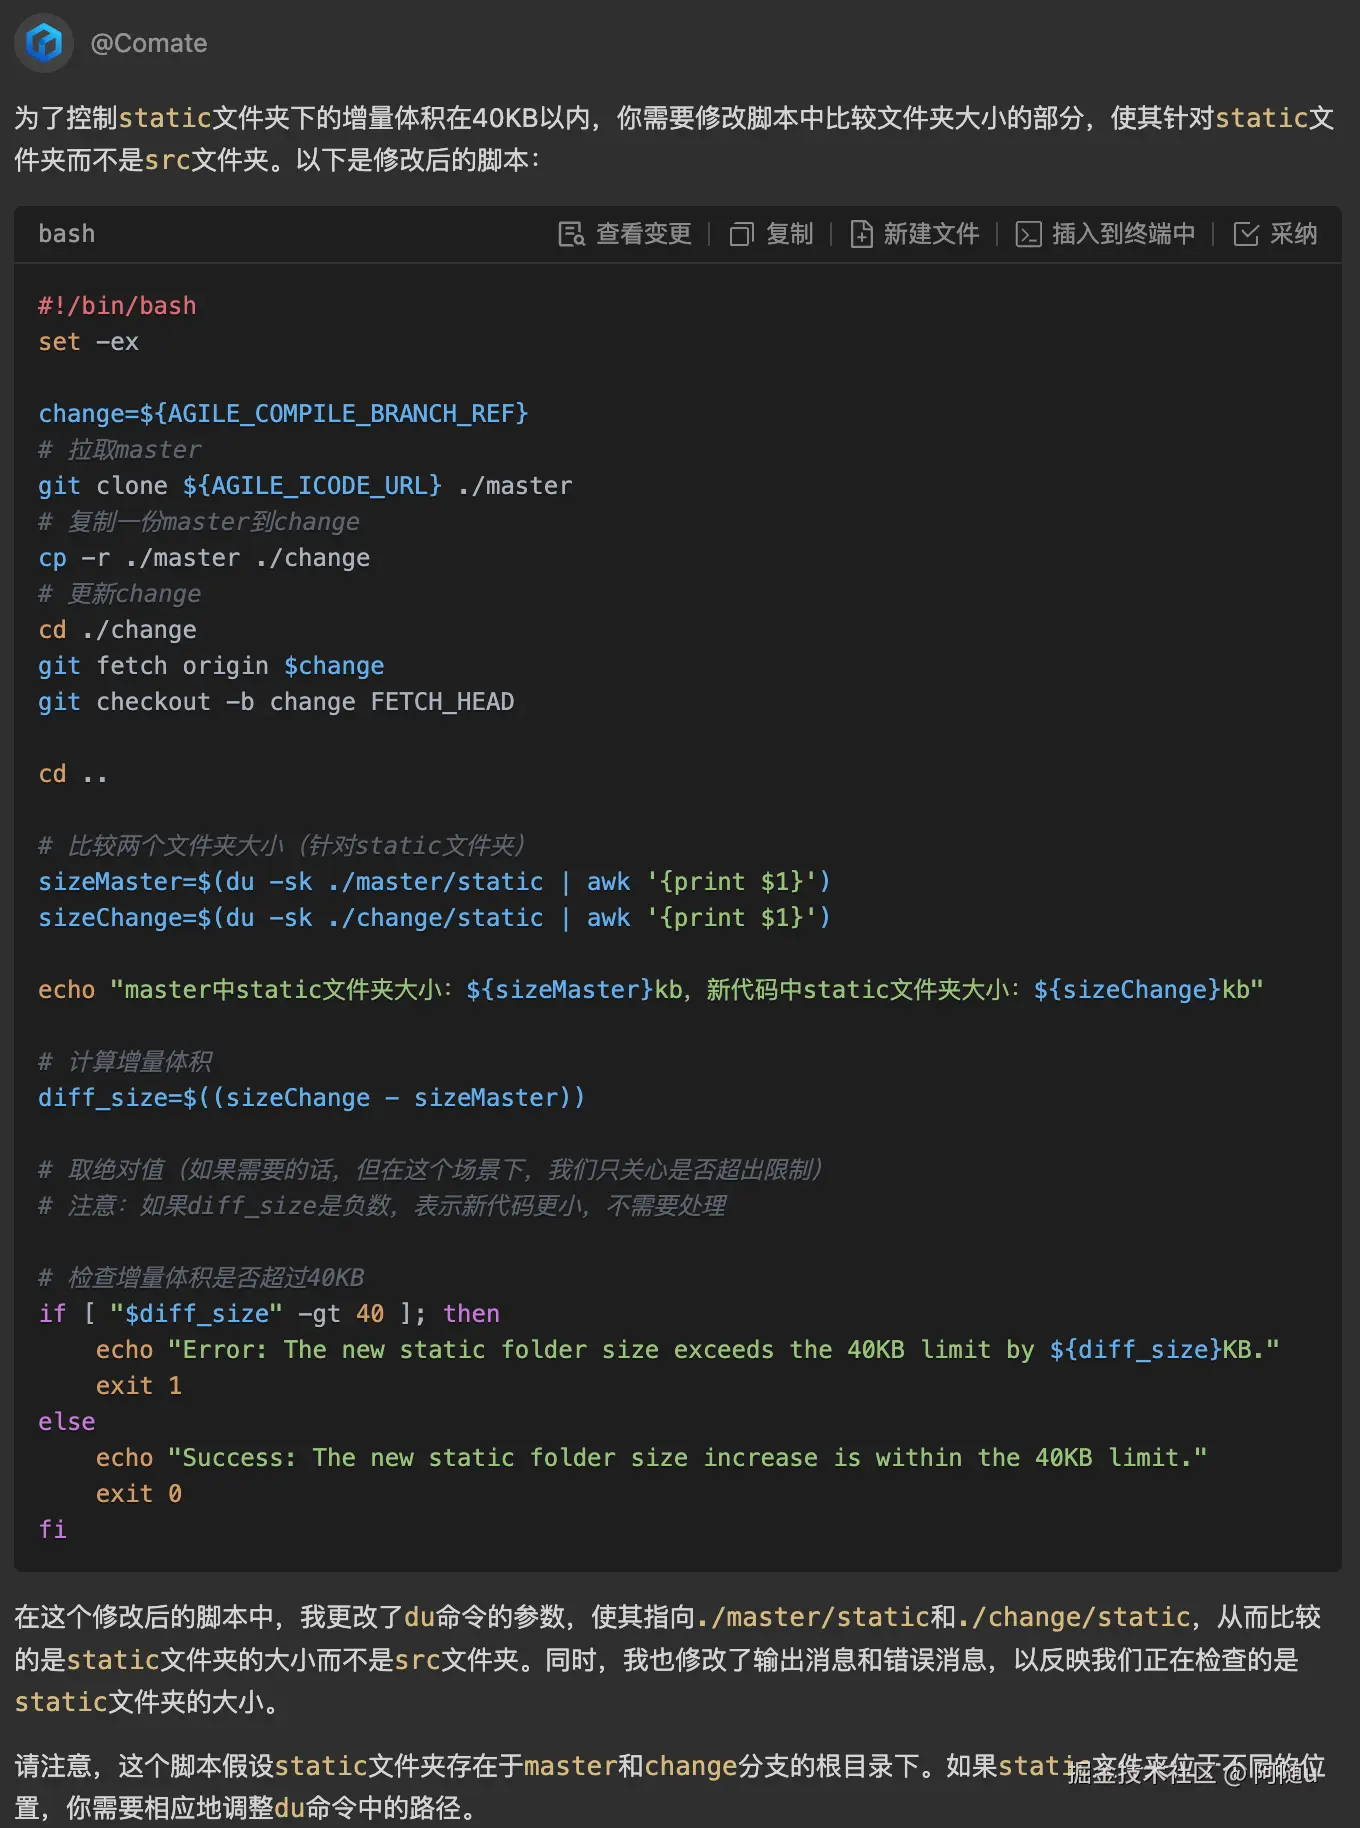Click ./master/static in the explanation paragraph
Screen dimensions: 1360x1828
tap(814, 1617)
